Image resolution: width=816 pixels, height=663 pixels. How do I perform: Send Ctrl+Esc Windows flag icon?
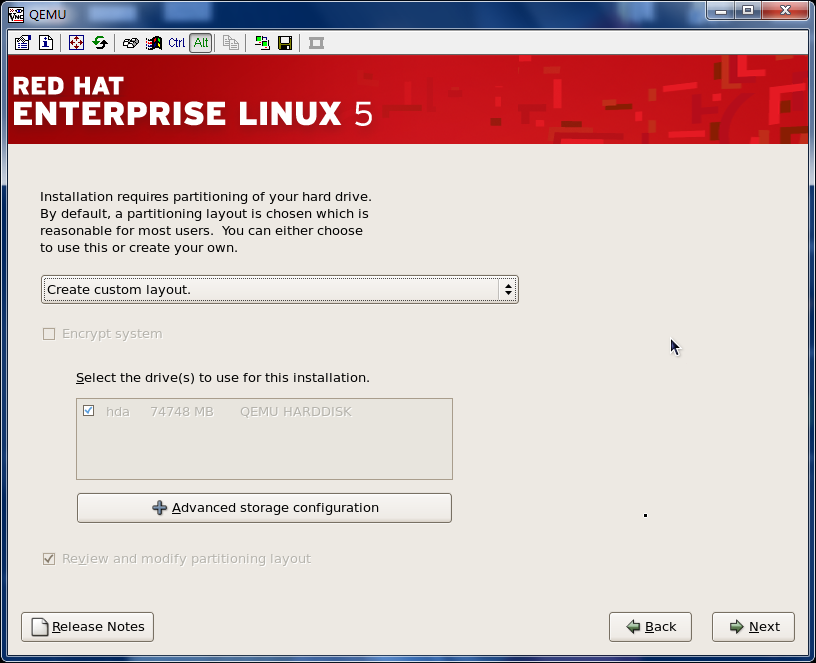[x=153, y=43]
